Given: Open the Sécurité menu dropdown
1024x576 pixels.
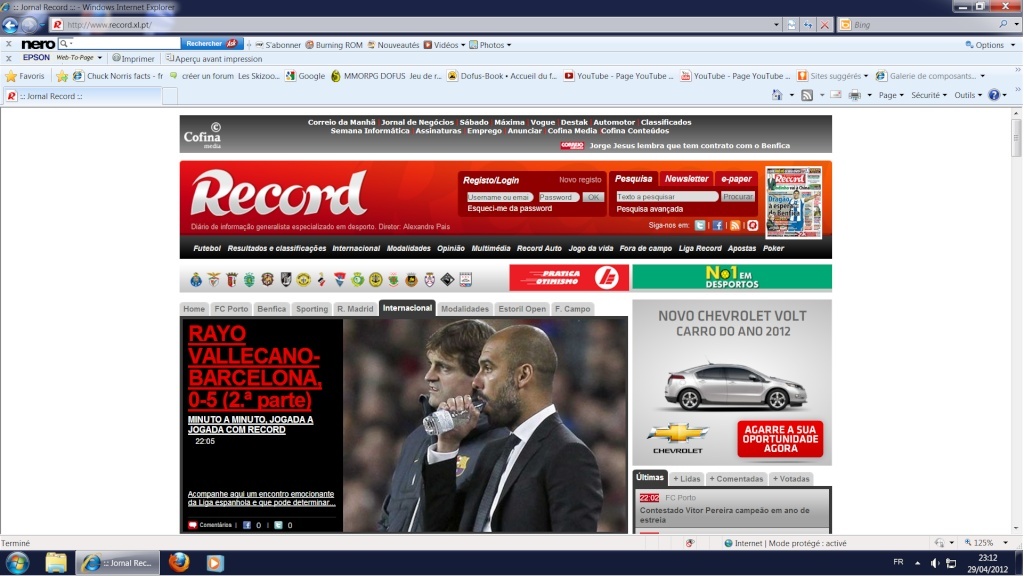Looking at the screenshot, I should [929, 95].
